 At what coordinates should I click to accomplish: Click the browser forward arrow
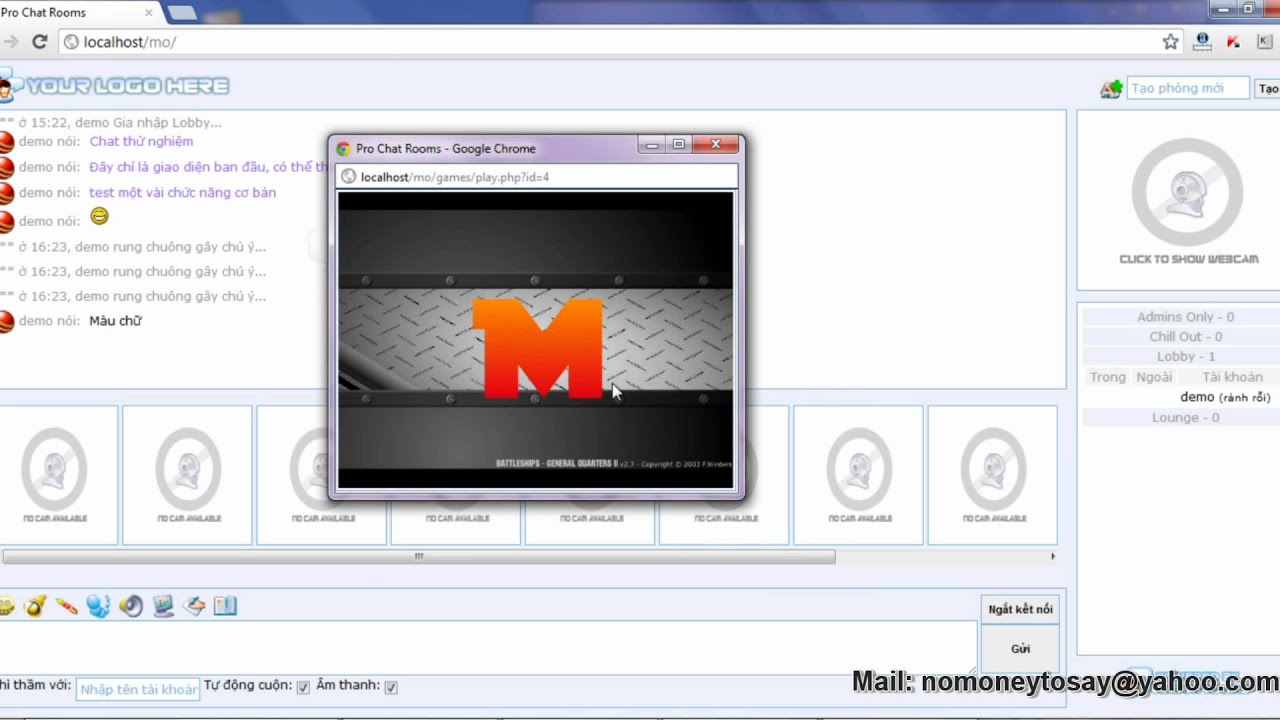(10, 42)
